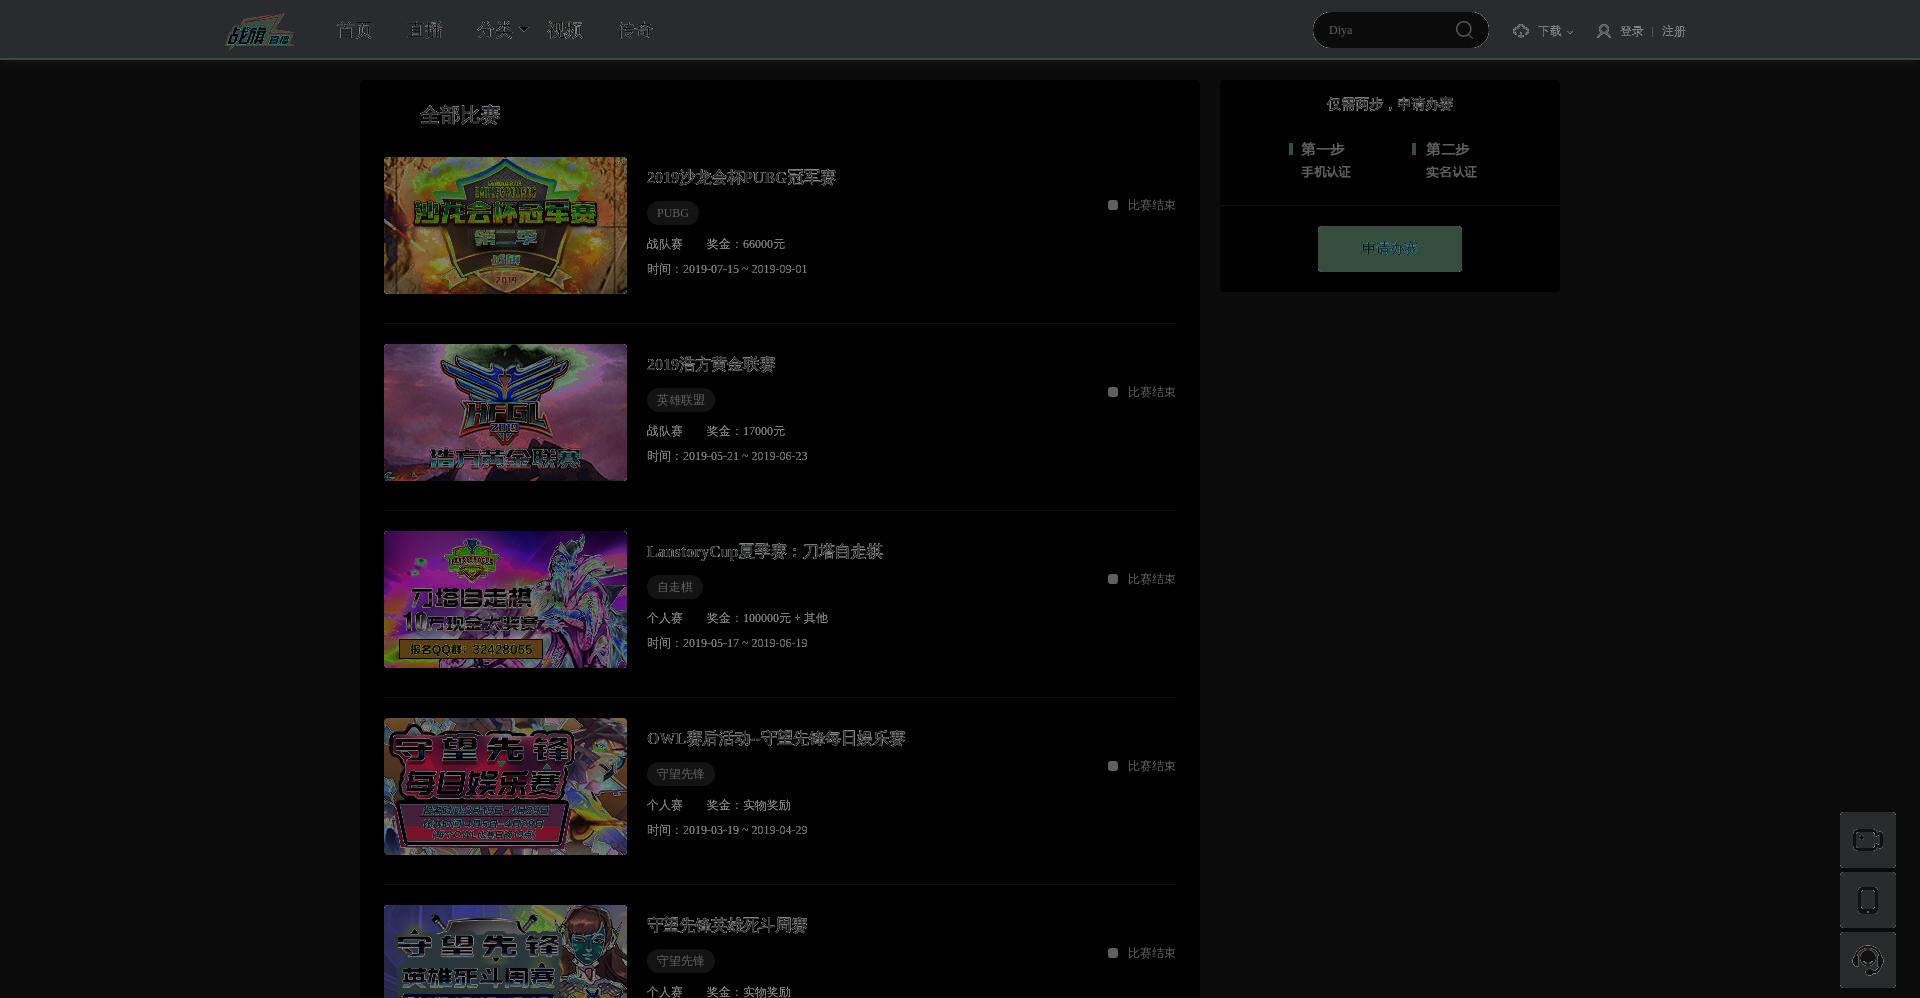The width and height of the screenshot is (1920, 998).
Task: Open the video camera floating widget
Action: point(1868,840)
